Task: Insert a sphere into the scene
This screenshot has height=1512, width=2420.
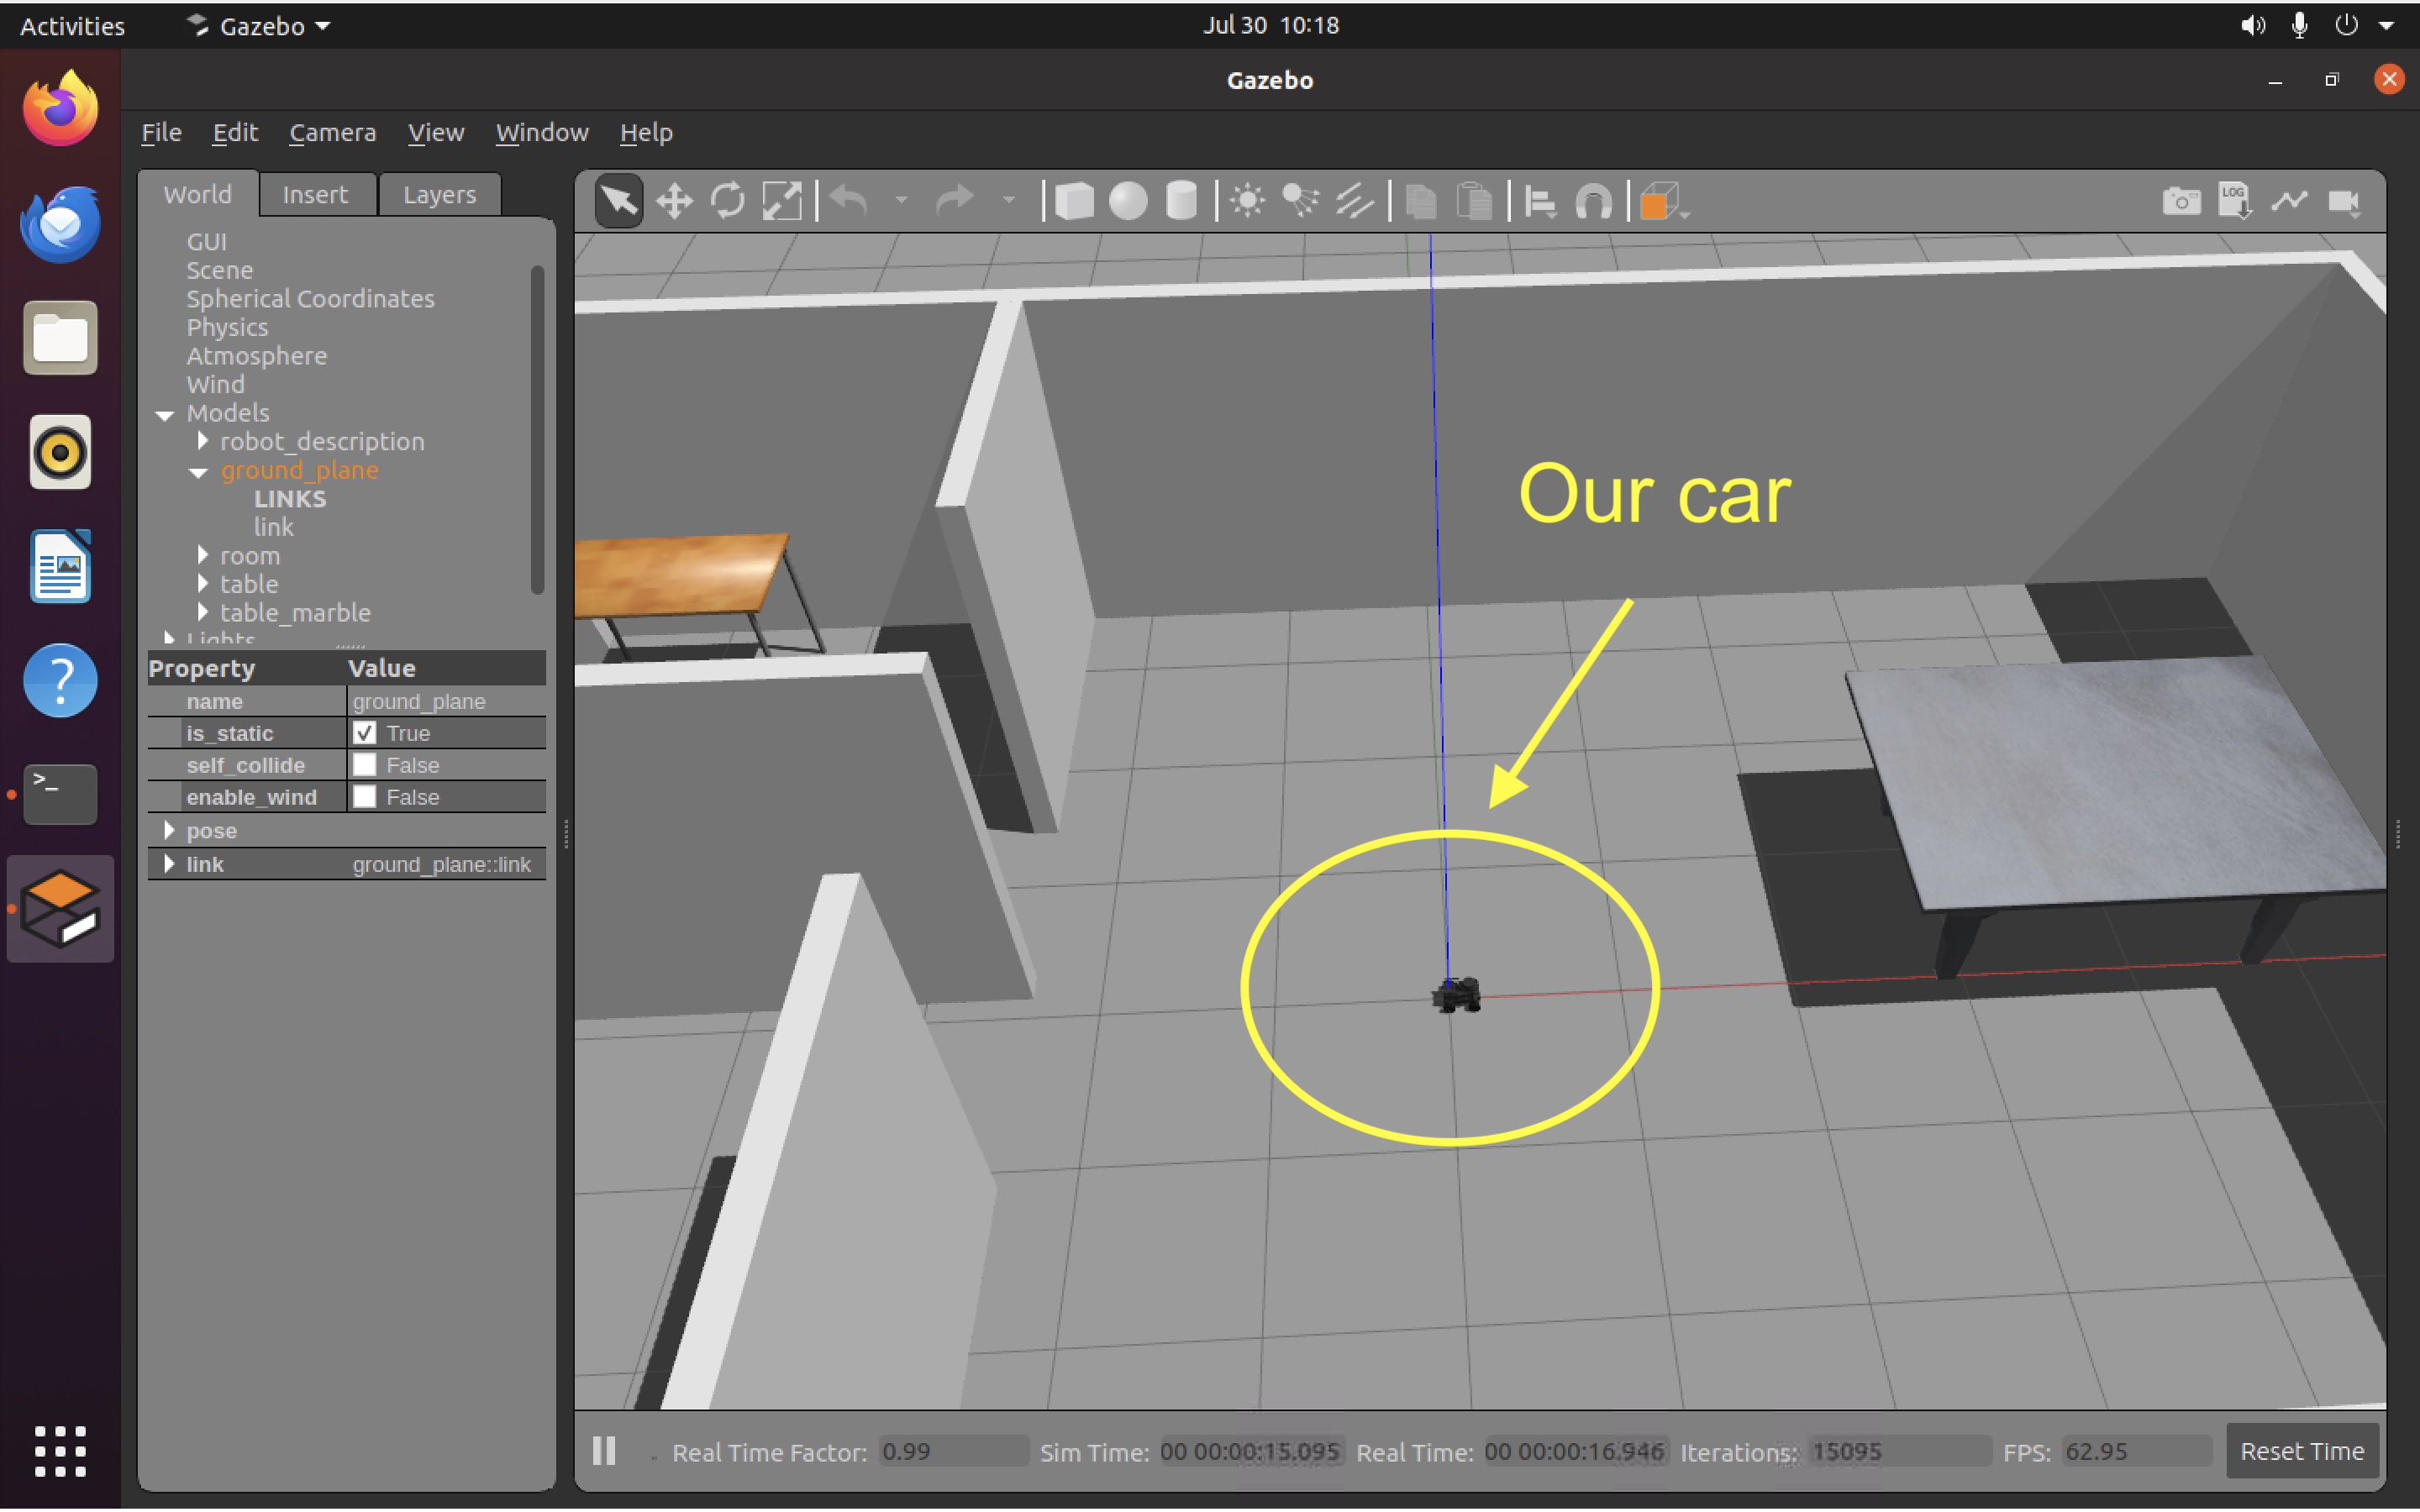Action: pyautogui.click(x=1127, y=200)
